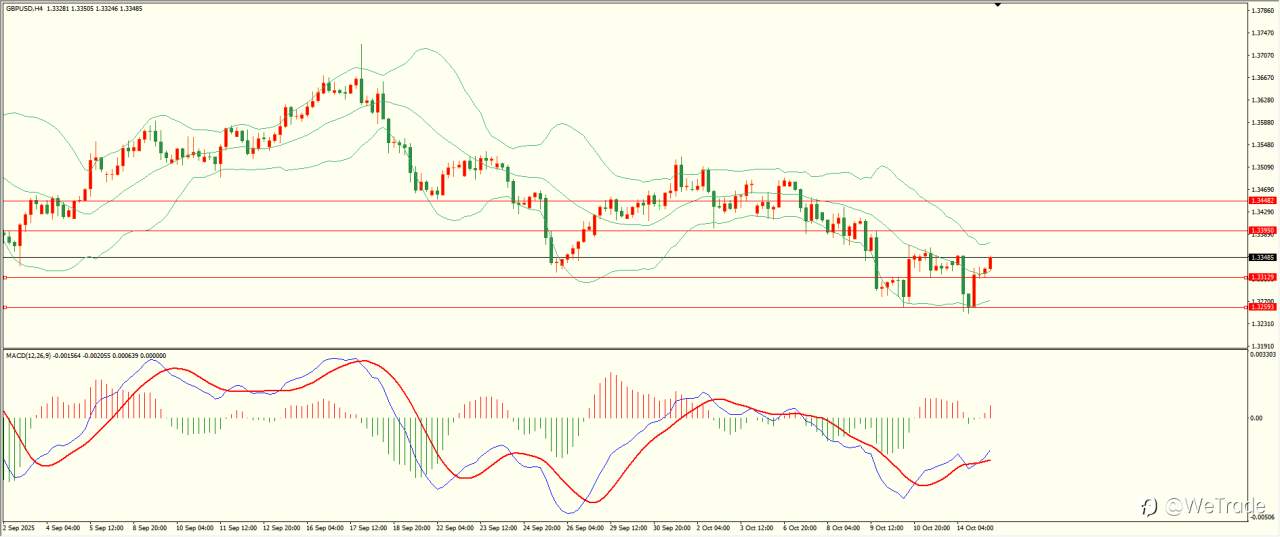Click the chart shift triangle marker at top
This screenshot has height=537, width=1280.
tap(997, 5)
